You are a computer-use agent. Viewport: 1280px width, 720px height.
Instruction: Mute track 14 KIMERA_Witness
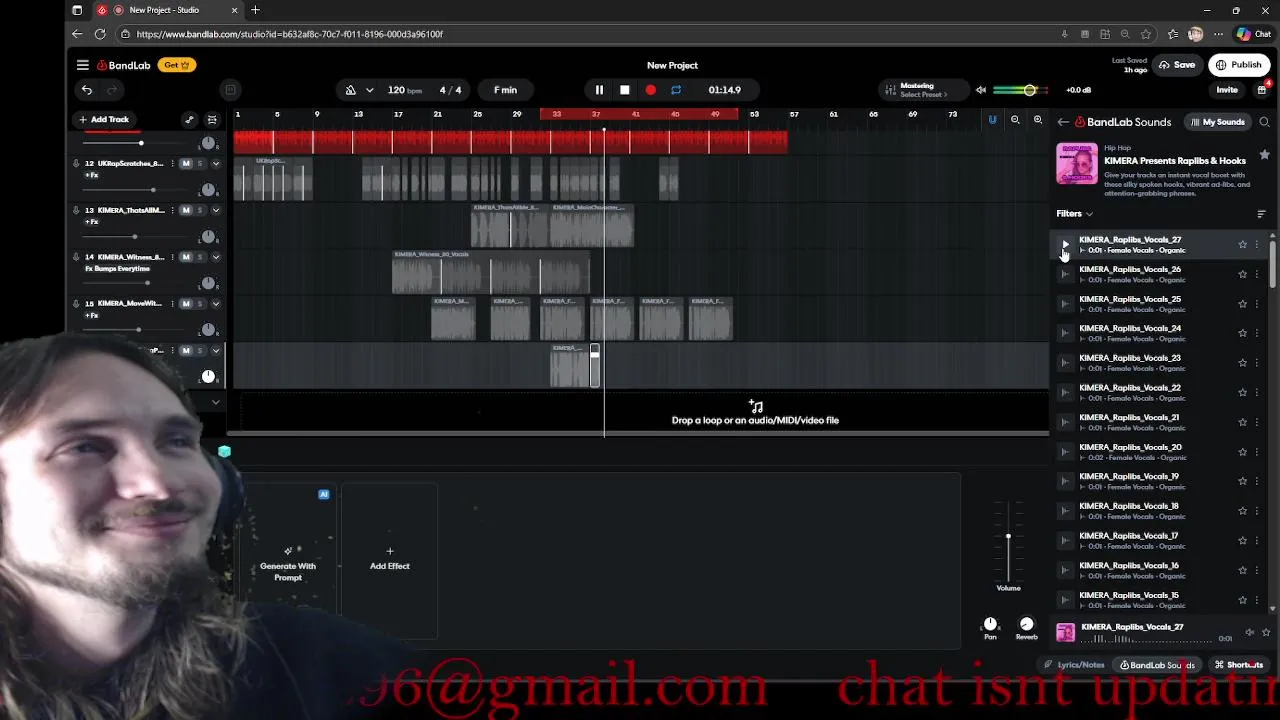coord(186,257)
